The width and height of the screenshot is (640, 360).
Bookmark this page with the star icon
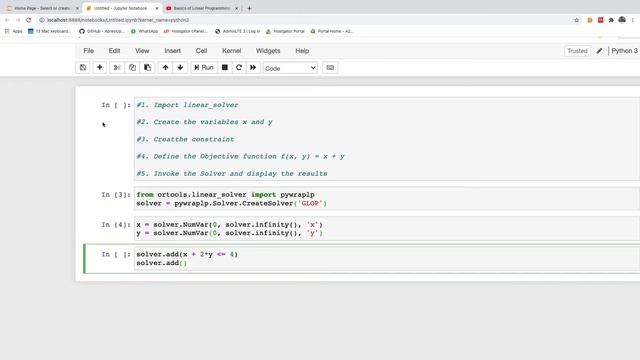[576, 20]
